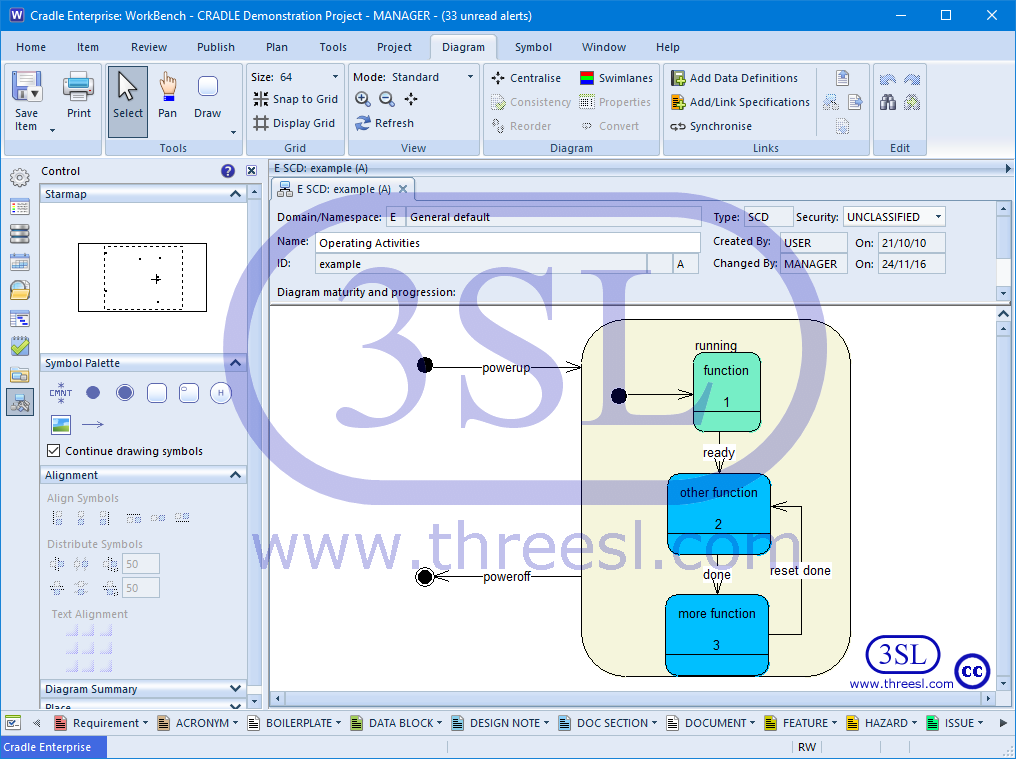The height and width of the screenshot is (759, 1016).
Task: Click the FEATURE item button
Action: tap(800, 723)
